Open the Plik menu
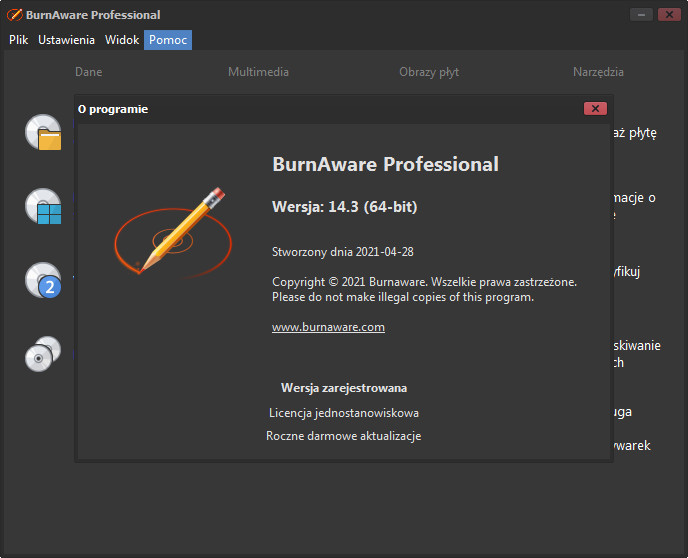This screenshot has width=688, height=558. click(18, 40)
